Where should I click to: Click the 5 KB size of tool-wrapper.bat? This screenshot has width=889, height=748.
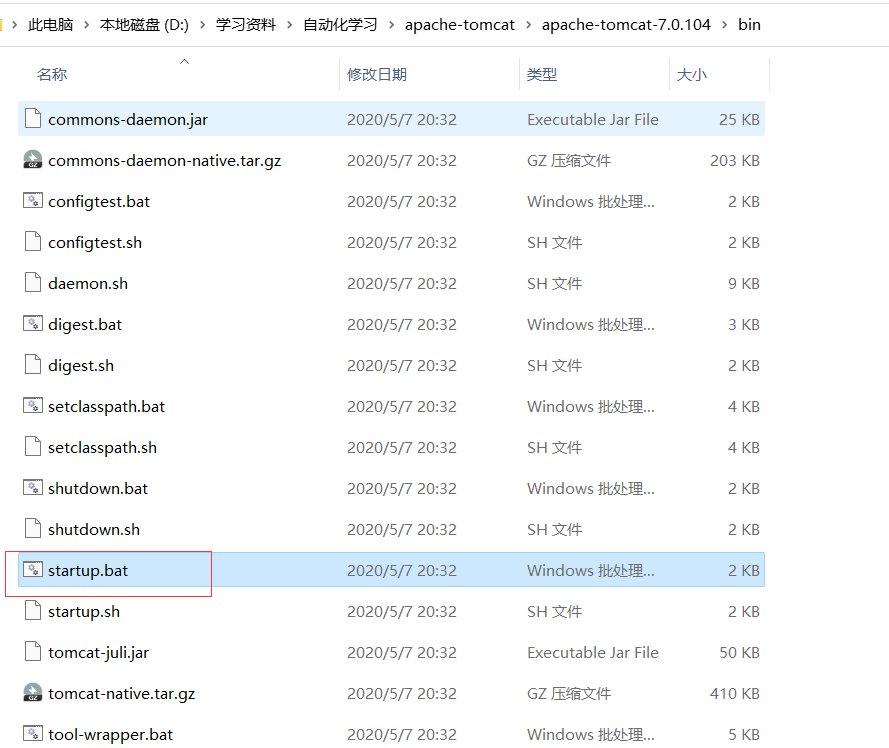pyautogui.click(x=744, y=734)
